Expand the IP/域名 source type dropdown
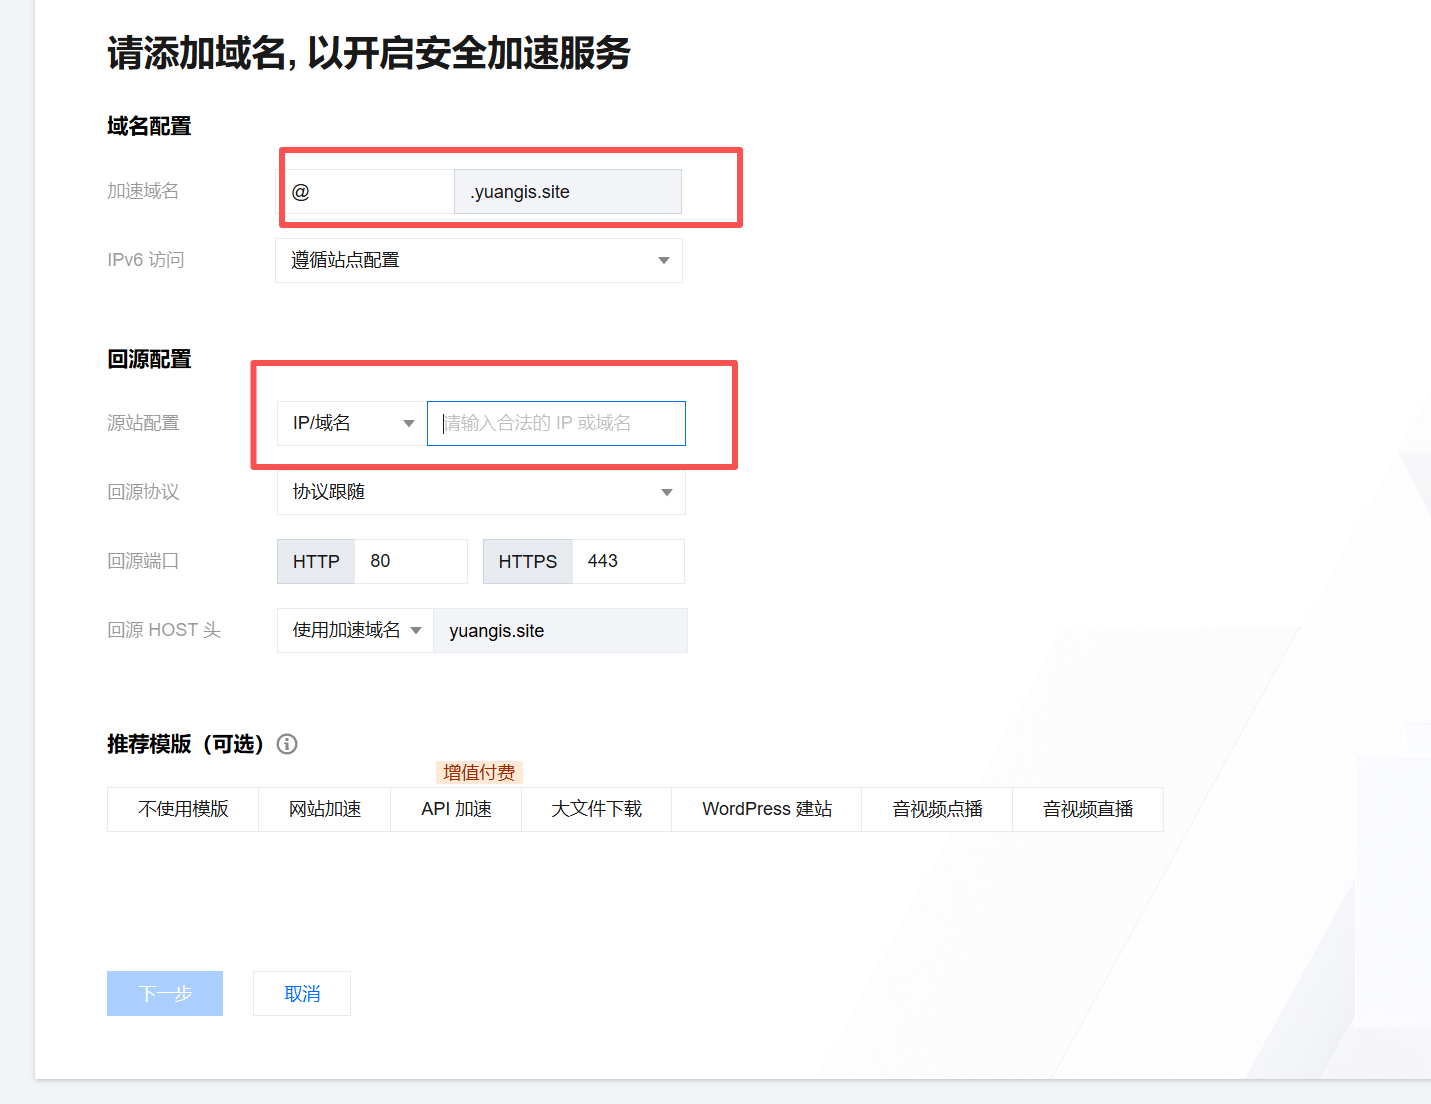Image resolution: width=1431 pixels, height=1104 pixels. tap(351, 423)
